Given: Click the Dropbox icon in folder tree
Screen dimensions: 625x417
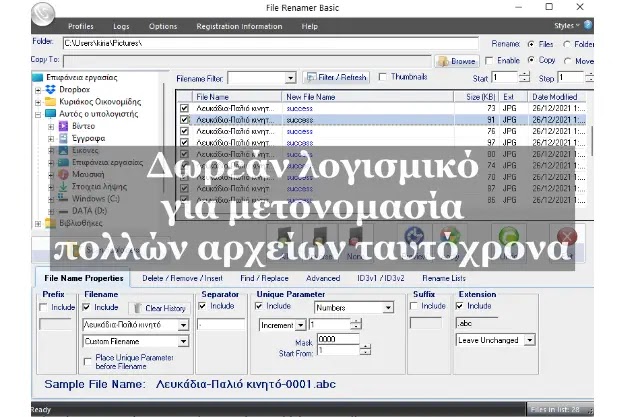Looking at the screenshot, I should point(51,89).
